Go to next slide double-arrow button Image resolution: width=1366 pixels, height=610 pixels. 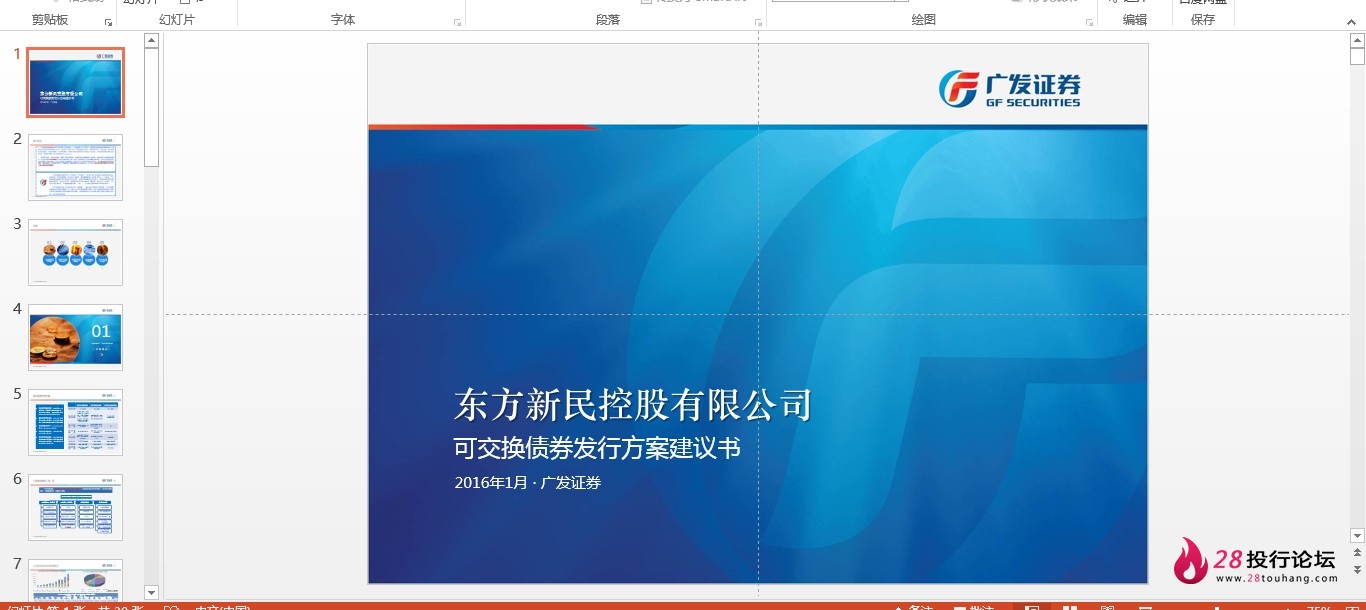pos(1357,569)
